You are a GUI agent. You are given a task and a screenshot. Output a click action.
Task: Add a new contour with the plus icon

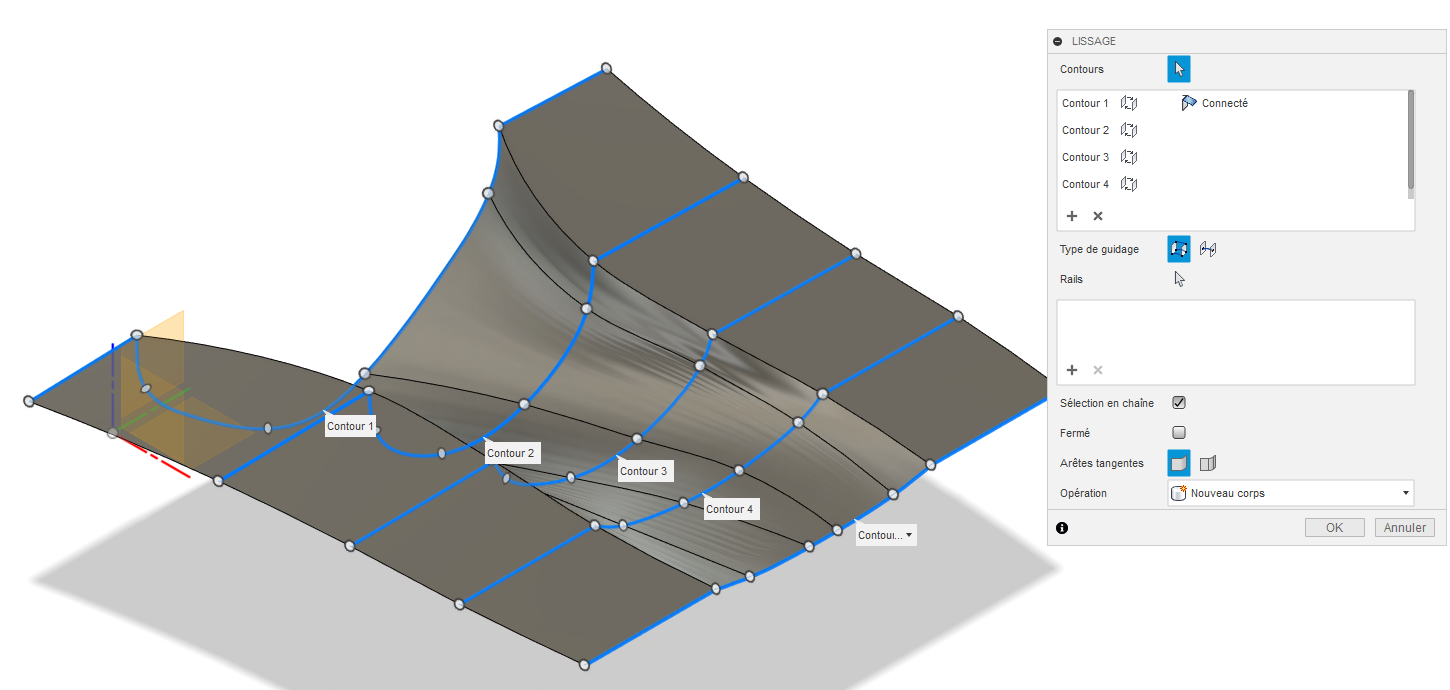click(1072, 216)
